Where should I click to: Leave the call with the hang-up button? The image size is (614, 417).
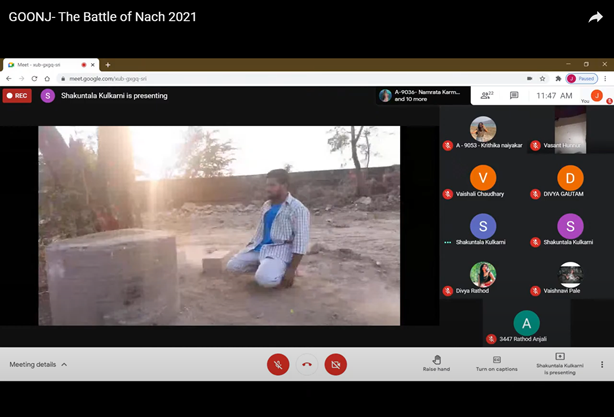[x=307, y=365]
